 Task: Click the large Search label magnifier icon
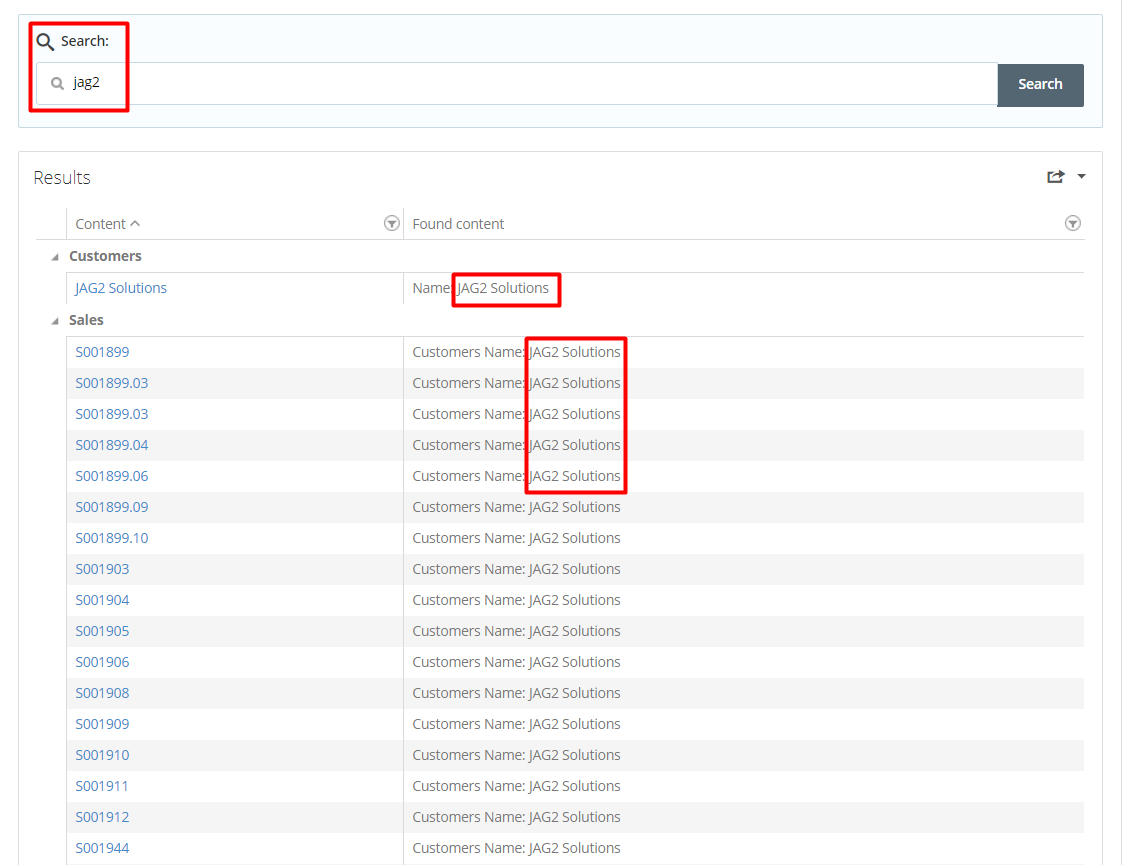click(x=45, y=41)
